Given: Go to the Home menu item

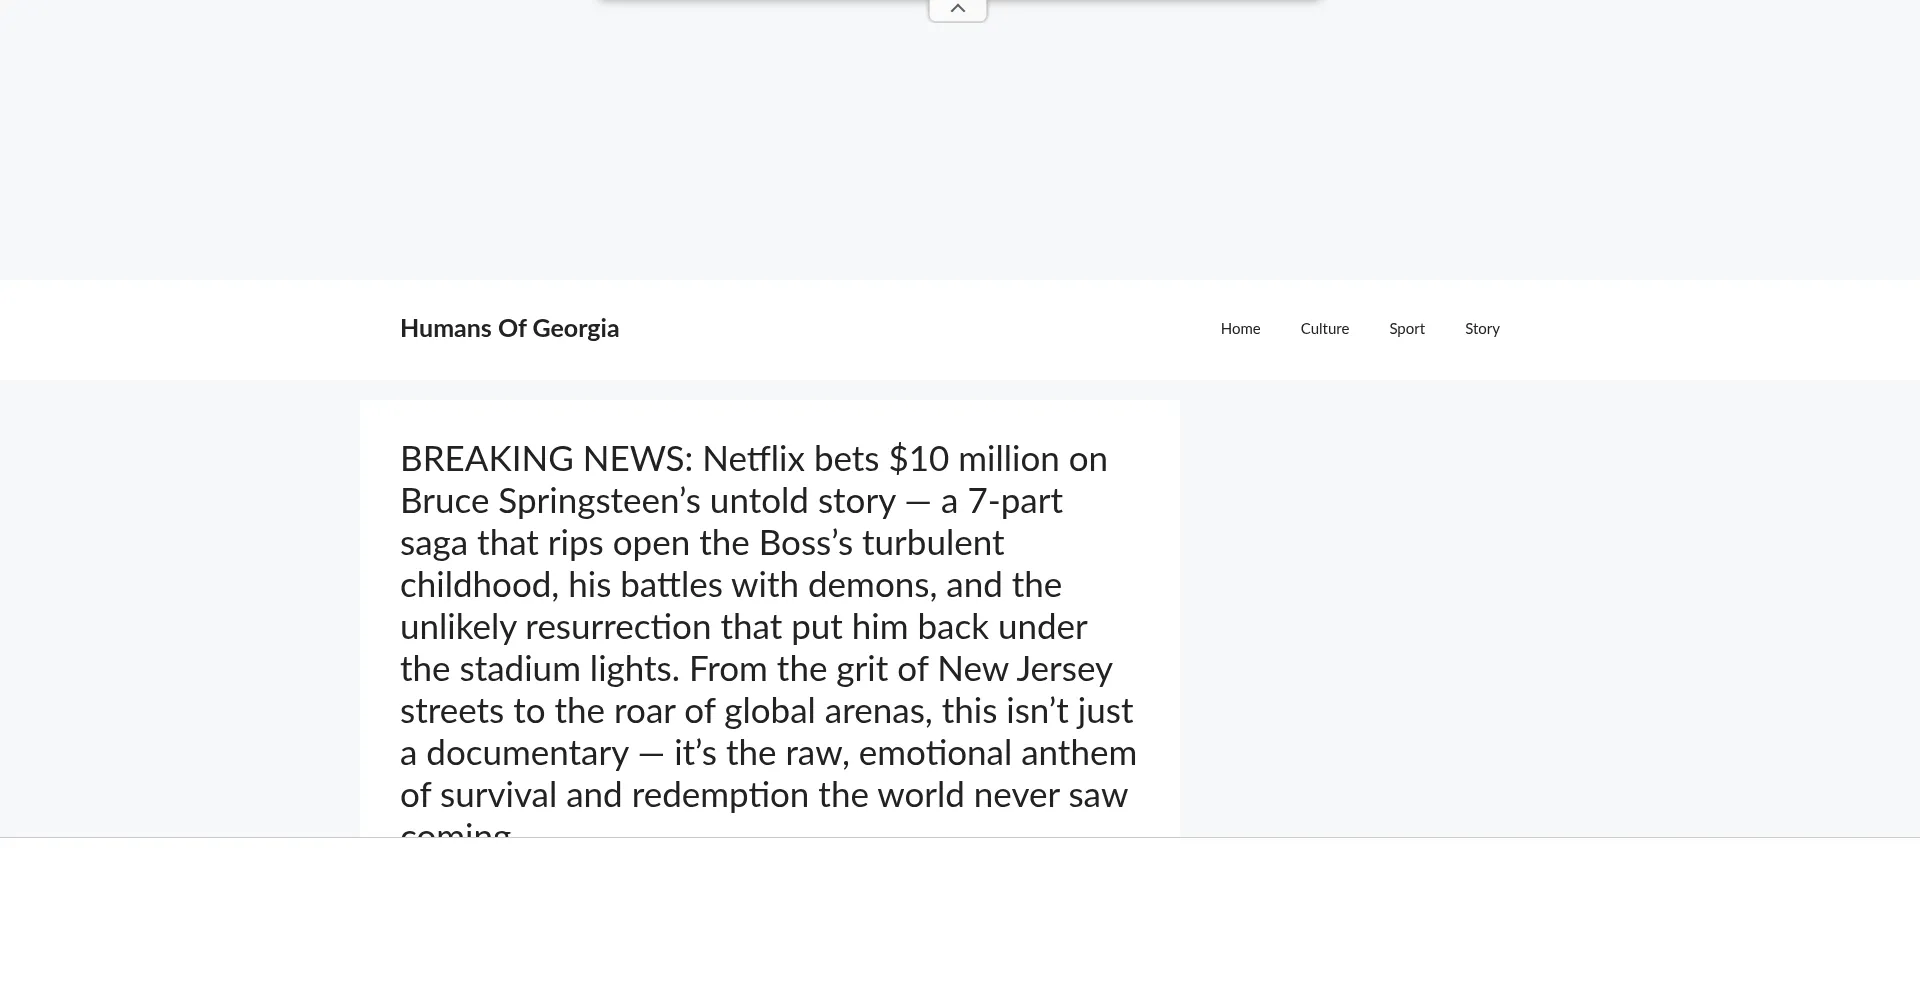Looking at the screenshot, I should coord(1240,329).
